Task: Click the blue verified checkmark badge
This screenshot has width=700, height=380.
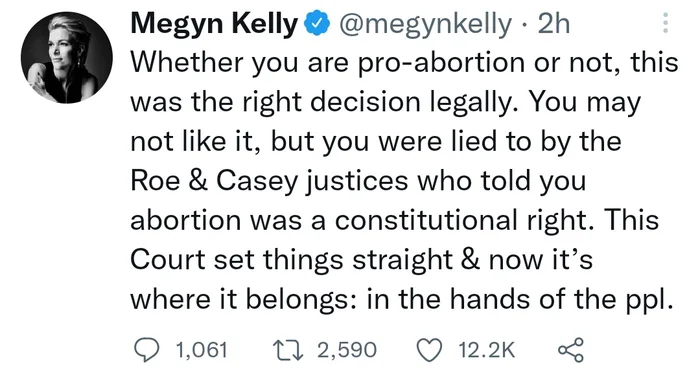Action: (317, 24)
